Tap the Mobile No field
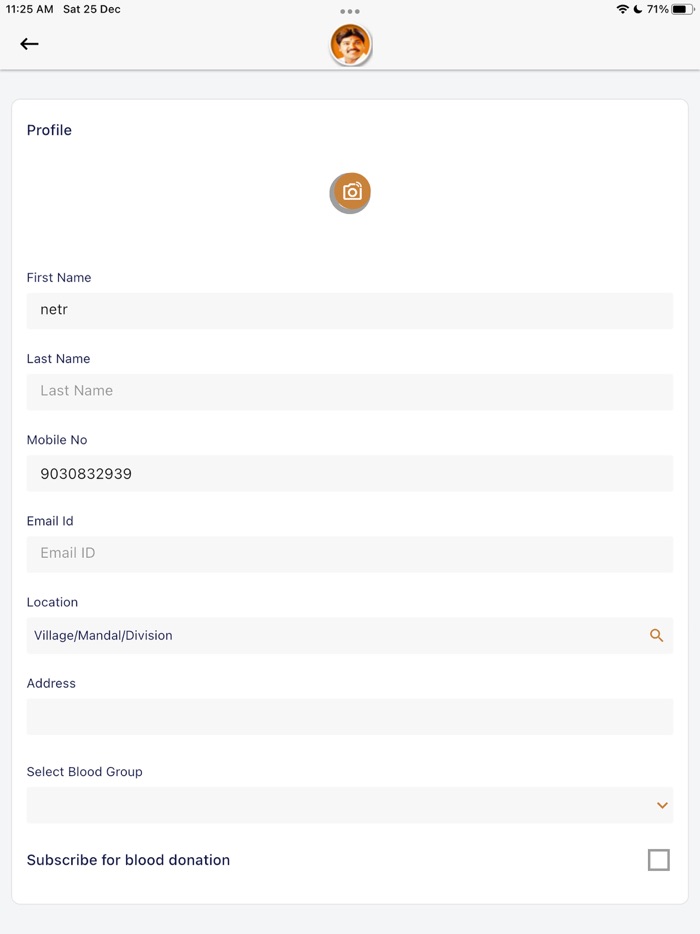 [x=350, y=473]
